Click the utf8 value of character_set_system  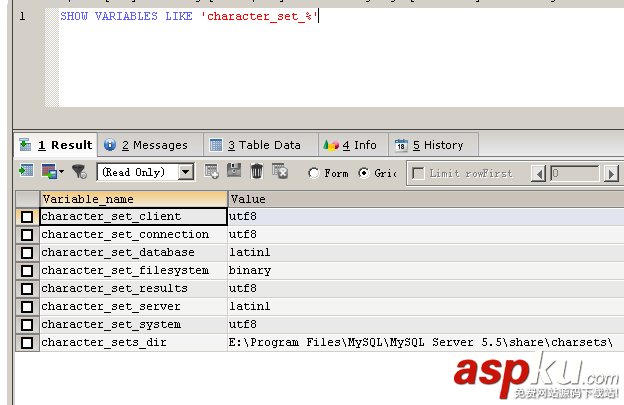click(243, 324)
